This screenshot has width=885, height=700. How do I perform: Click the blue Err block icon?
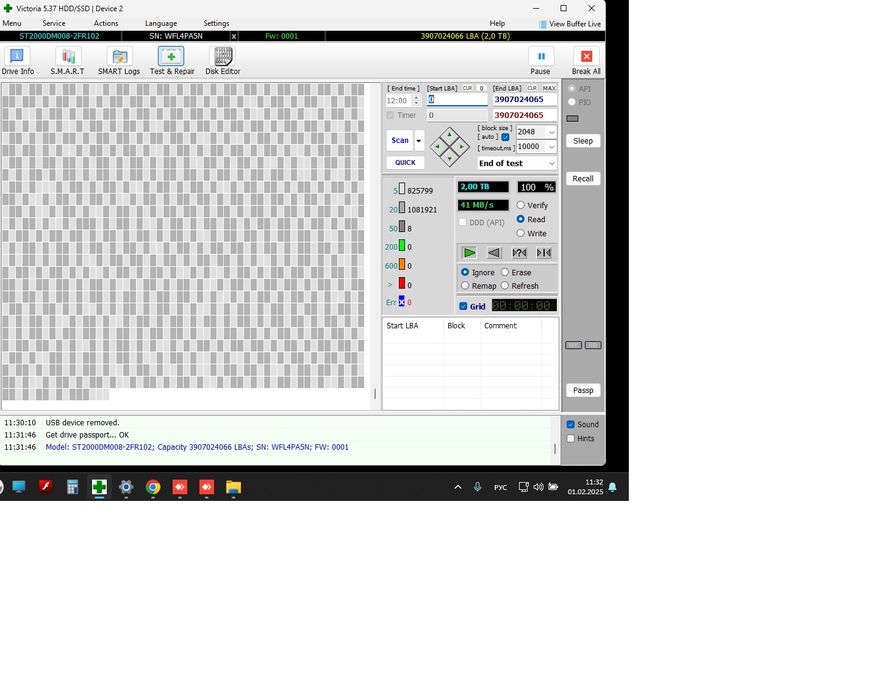tap(402, 301)
